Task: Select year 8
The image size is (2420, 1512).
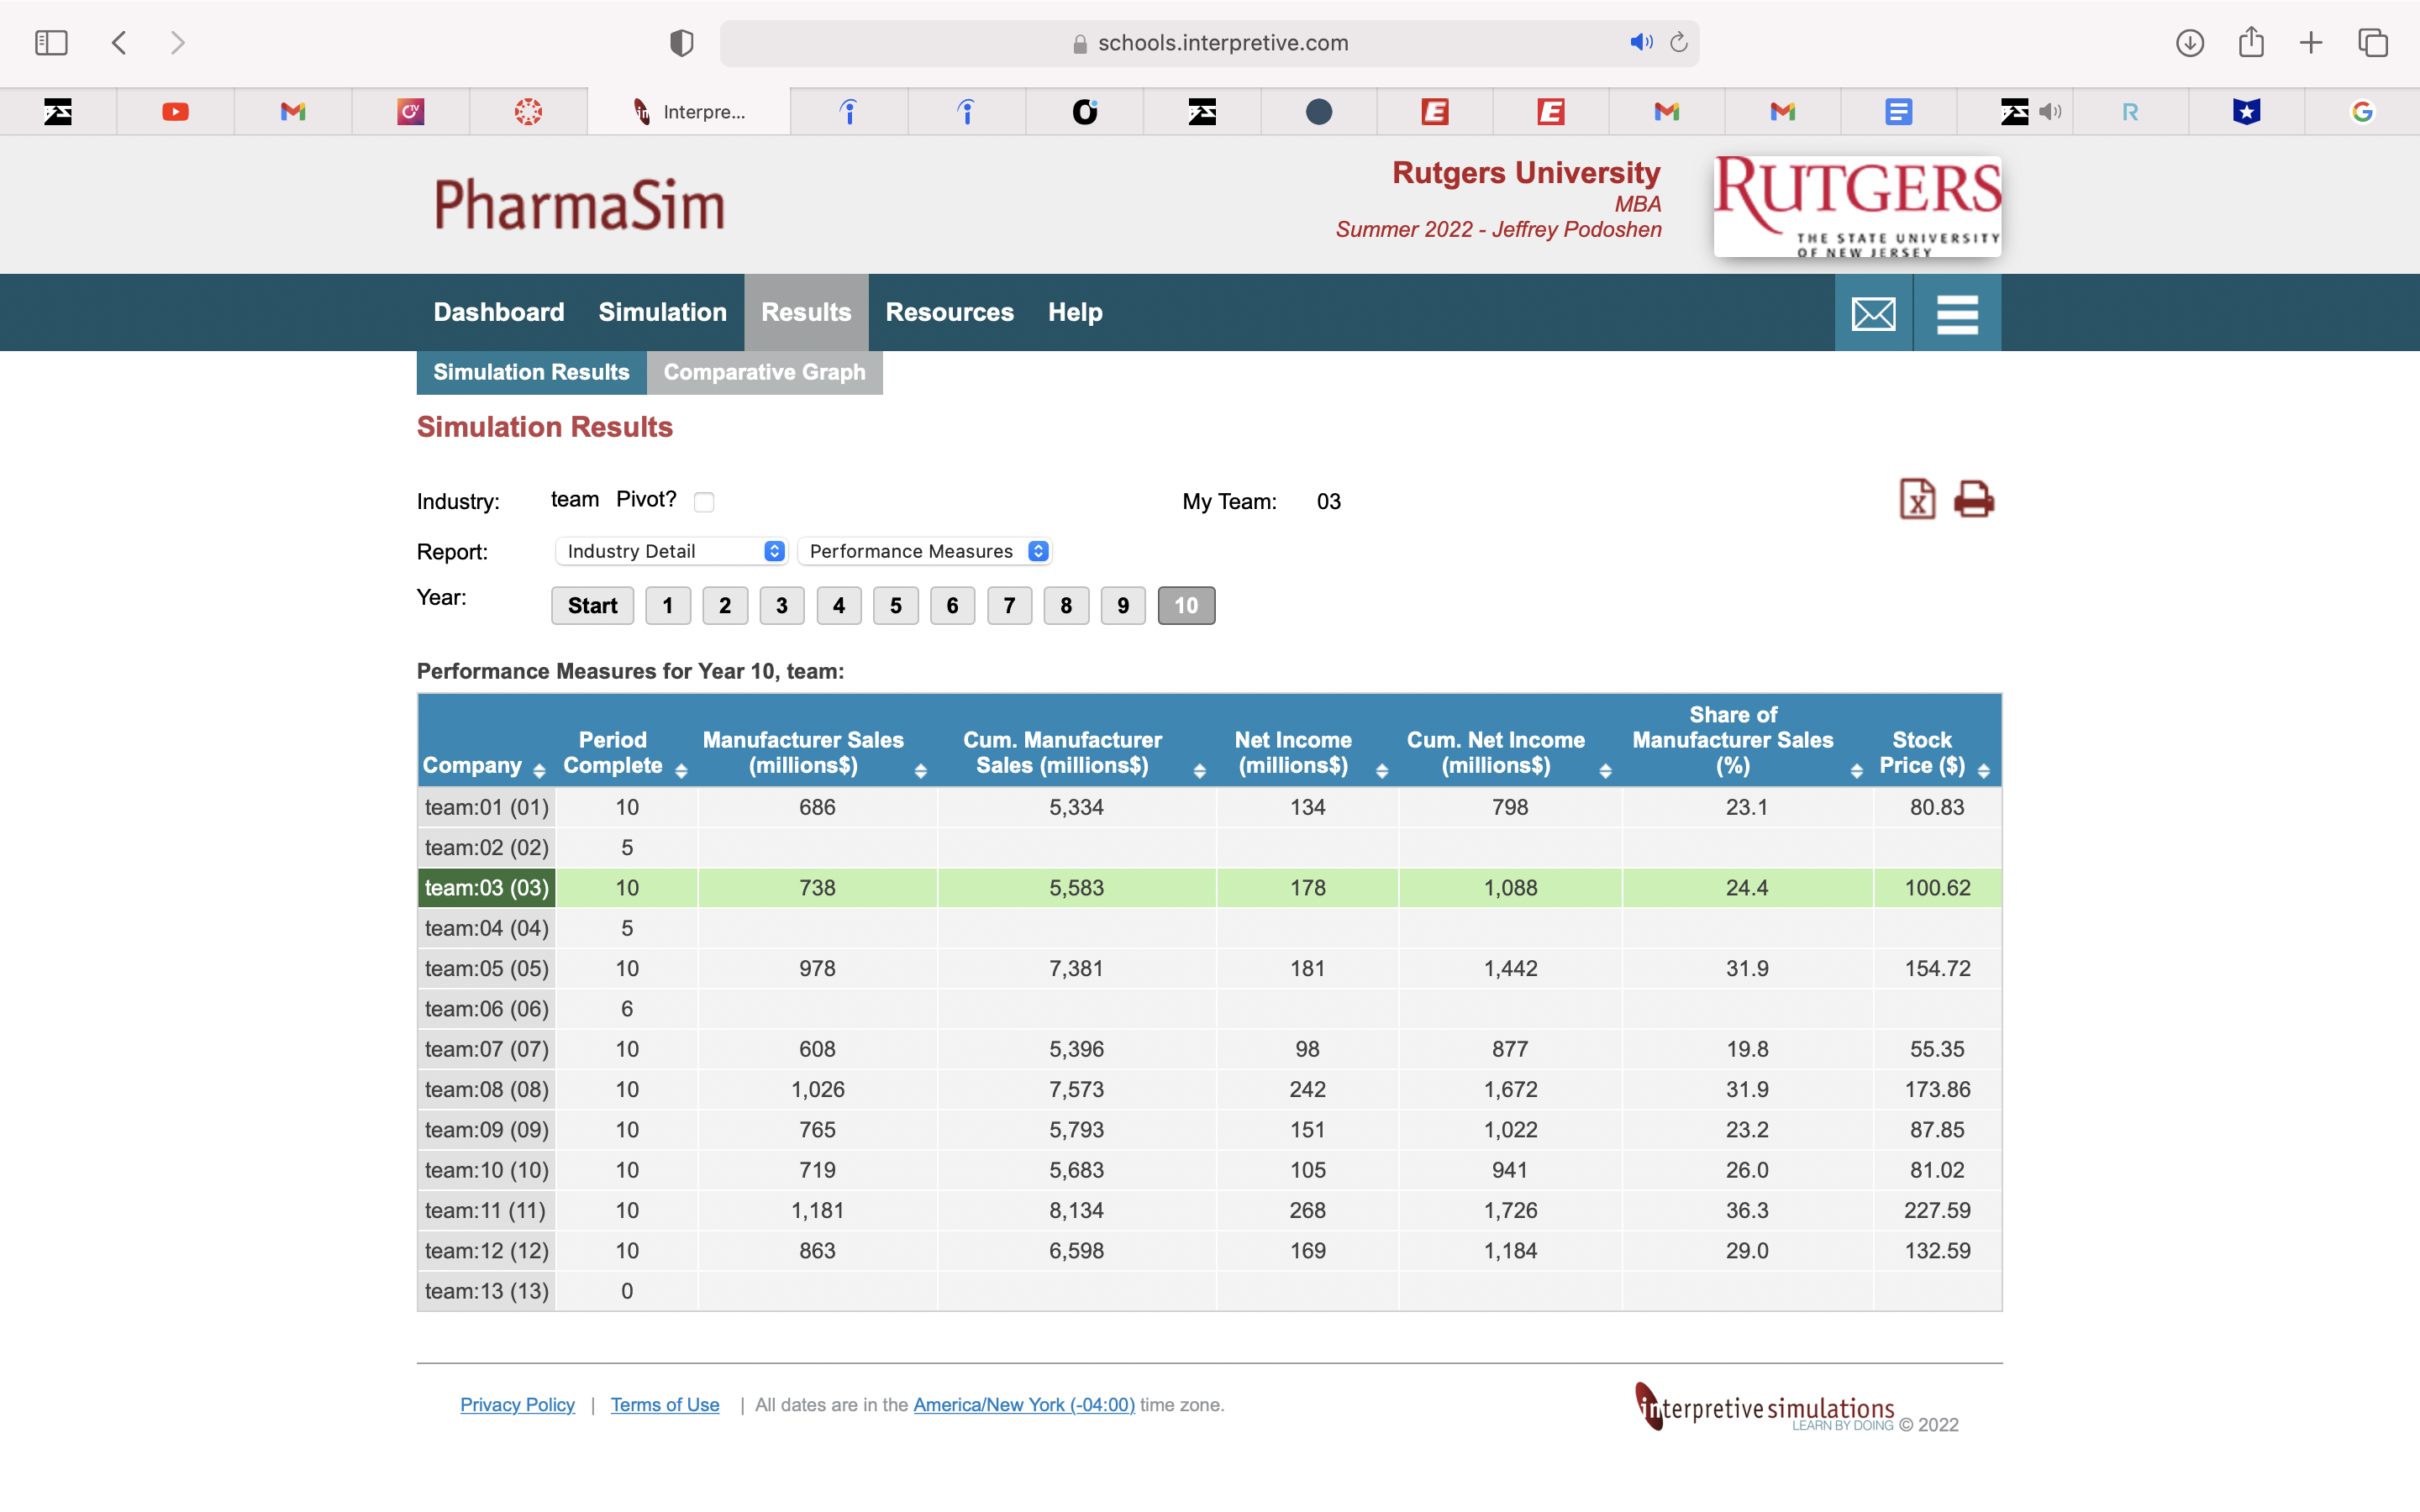Action: pos(1066,606)
